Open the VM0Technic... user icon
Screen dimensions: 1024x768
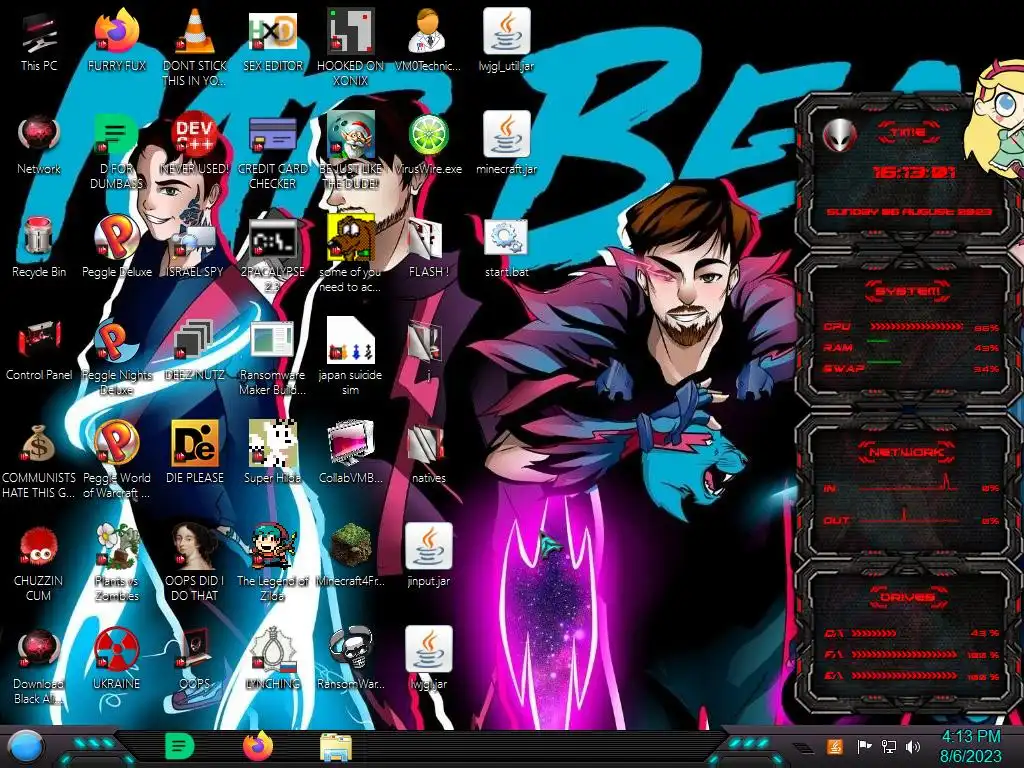[x=428, y=42]
